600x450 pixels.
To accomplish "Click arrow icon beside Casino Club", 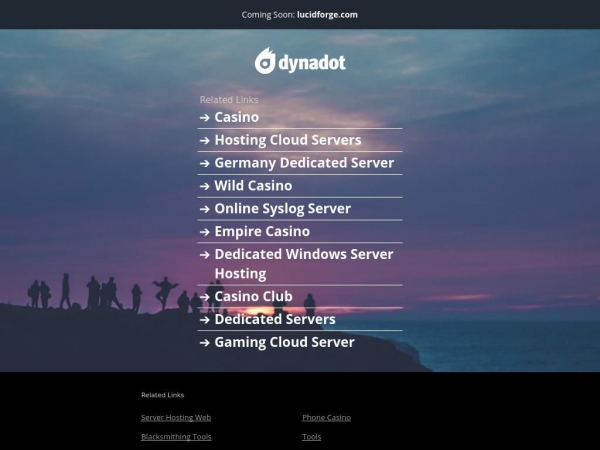I will (205, 297).
